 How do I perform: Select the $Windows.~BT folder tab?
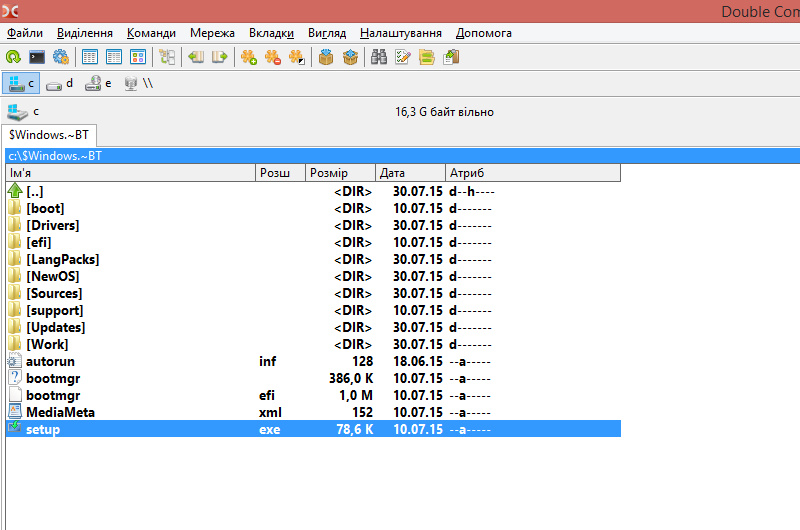[x=49, y=135]
